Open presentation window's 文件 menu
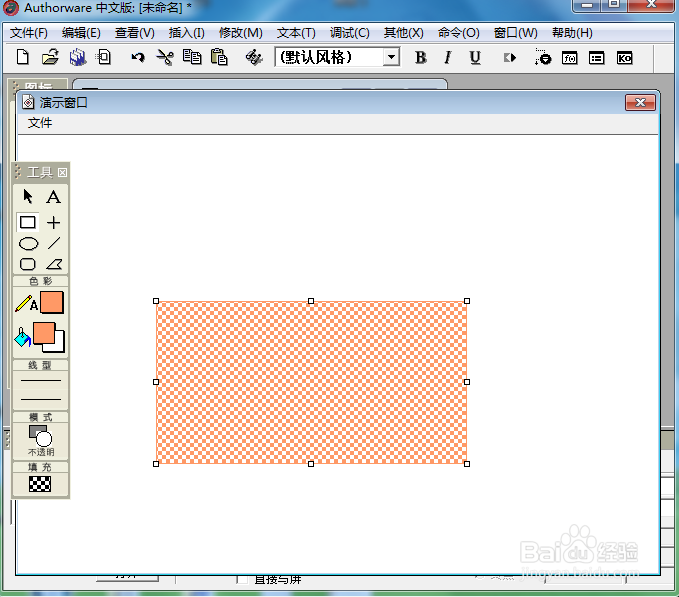This screenshot has width=679, height=597. tap(40, 123)
